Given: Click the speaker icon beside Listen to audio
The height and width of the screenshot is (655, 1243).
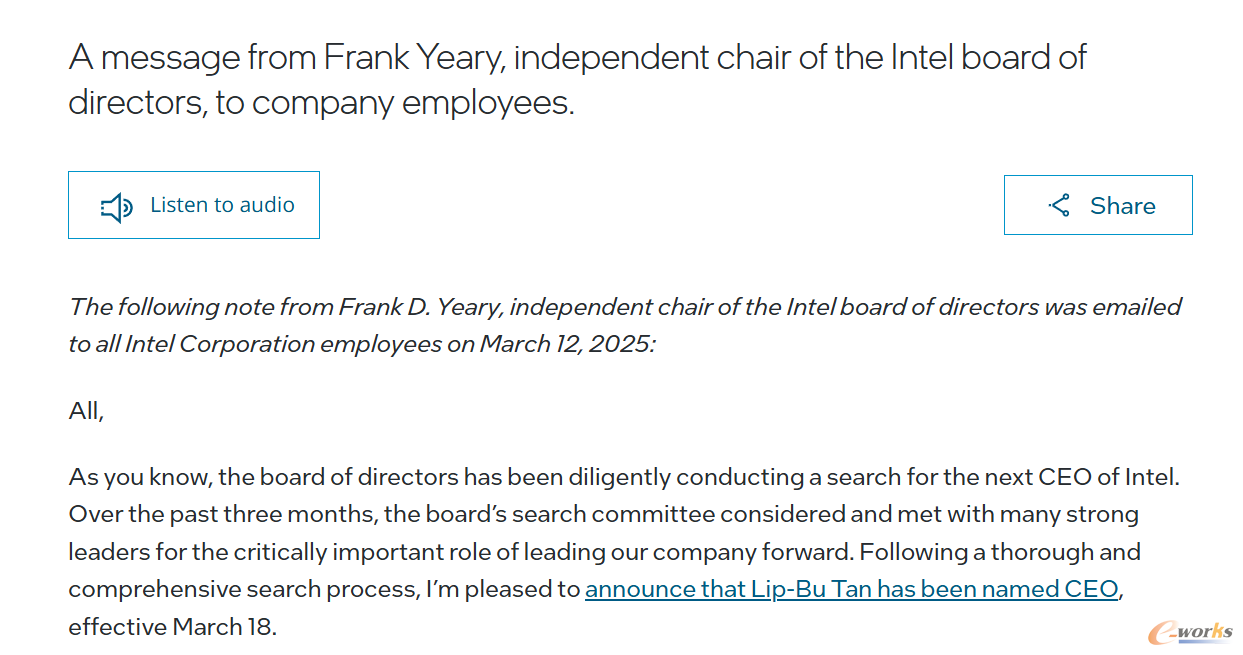Looking at the screenshot, I should (x=117, y=207).
